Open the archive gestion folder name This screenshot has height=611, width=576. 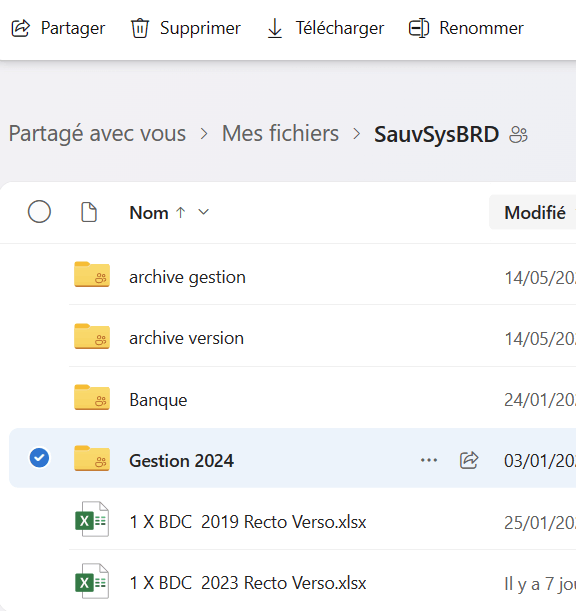tap(187, 277)
